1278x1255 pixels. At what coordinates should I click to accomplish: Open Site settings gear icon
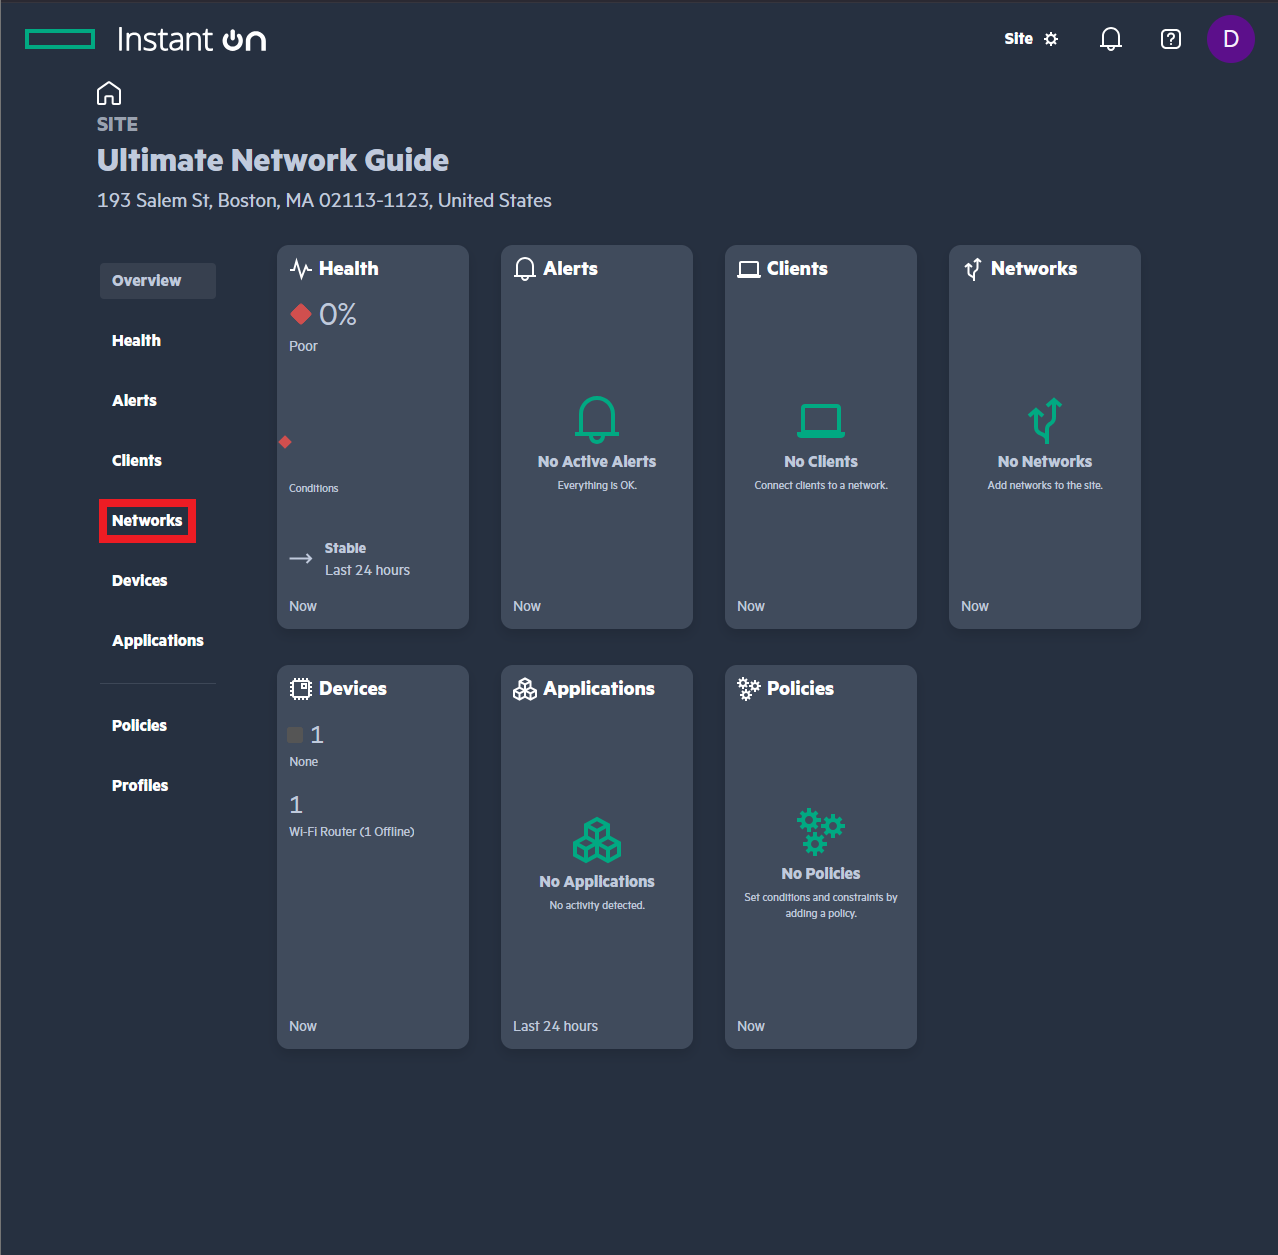pyautogui.click(x=1051, y=39)
